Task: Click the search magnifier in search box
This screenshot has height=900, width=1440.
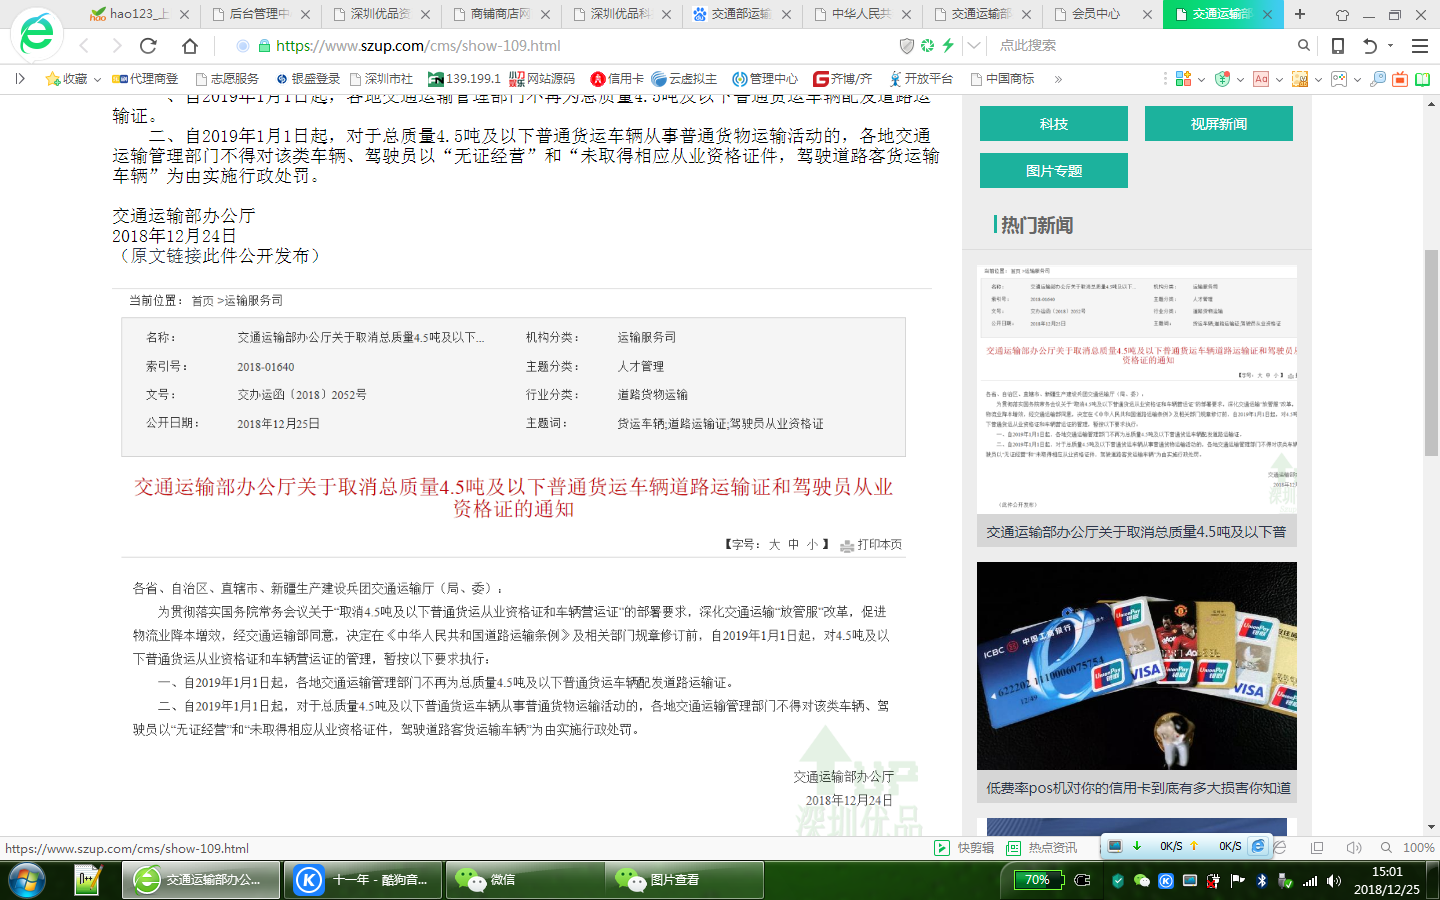Action: (x=1303, y=45)
